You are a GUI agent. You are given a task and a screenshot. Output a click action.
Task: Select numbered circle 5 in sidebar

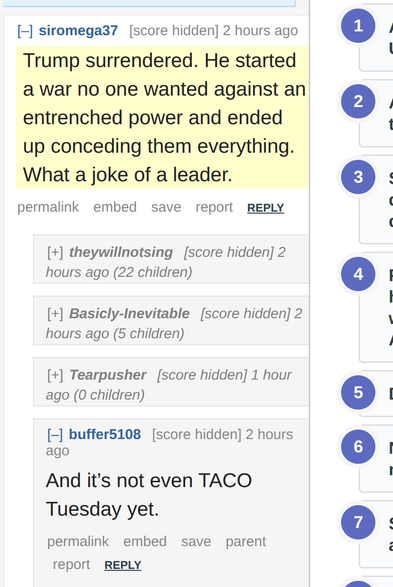coord(358,392)
